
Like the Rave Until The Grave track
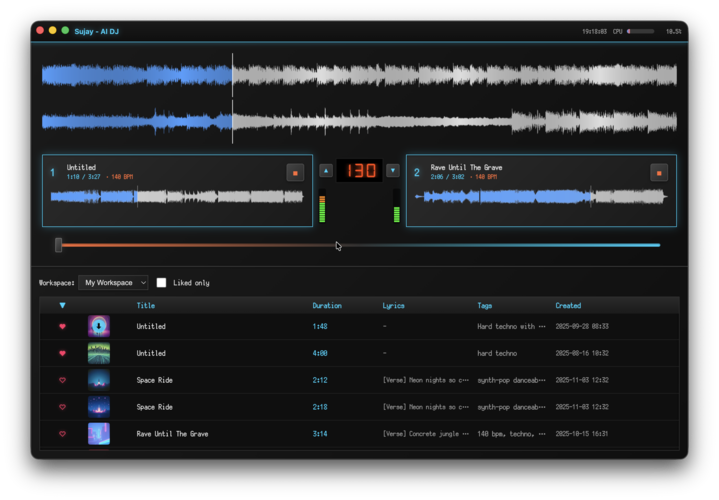coord(62,433)
